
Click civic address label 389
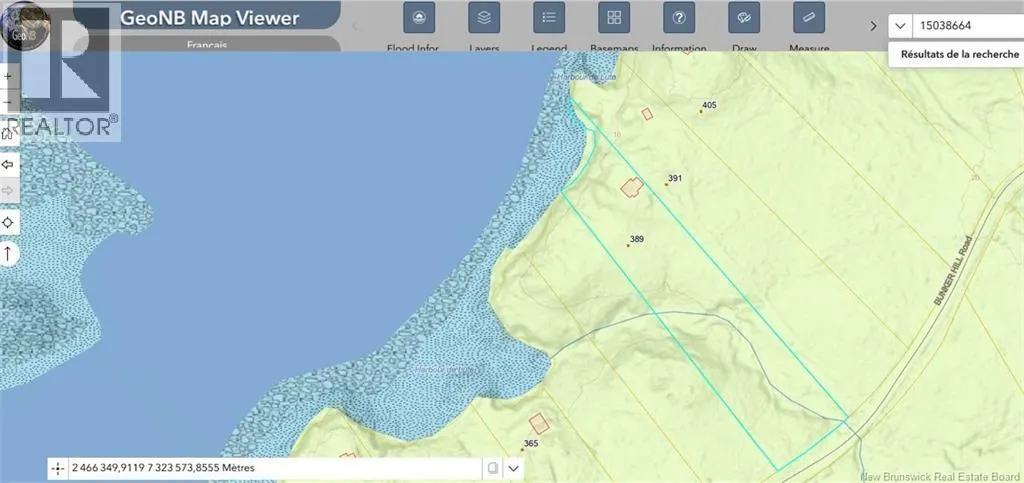[637, 240]
